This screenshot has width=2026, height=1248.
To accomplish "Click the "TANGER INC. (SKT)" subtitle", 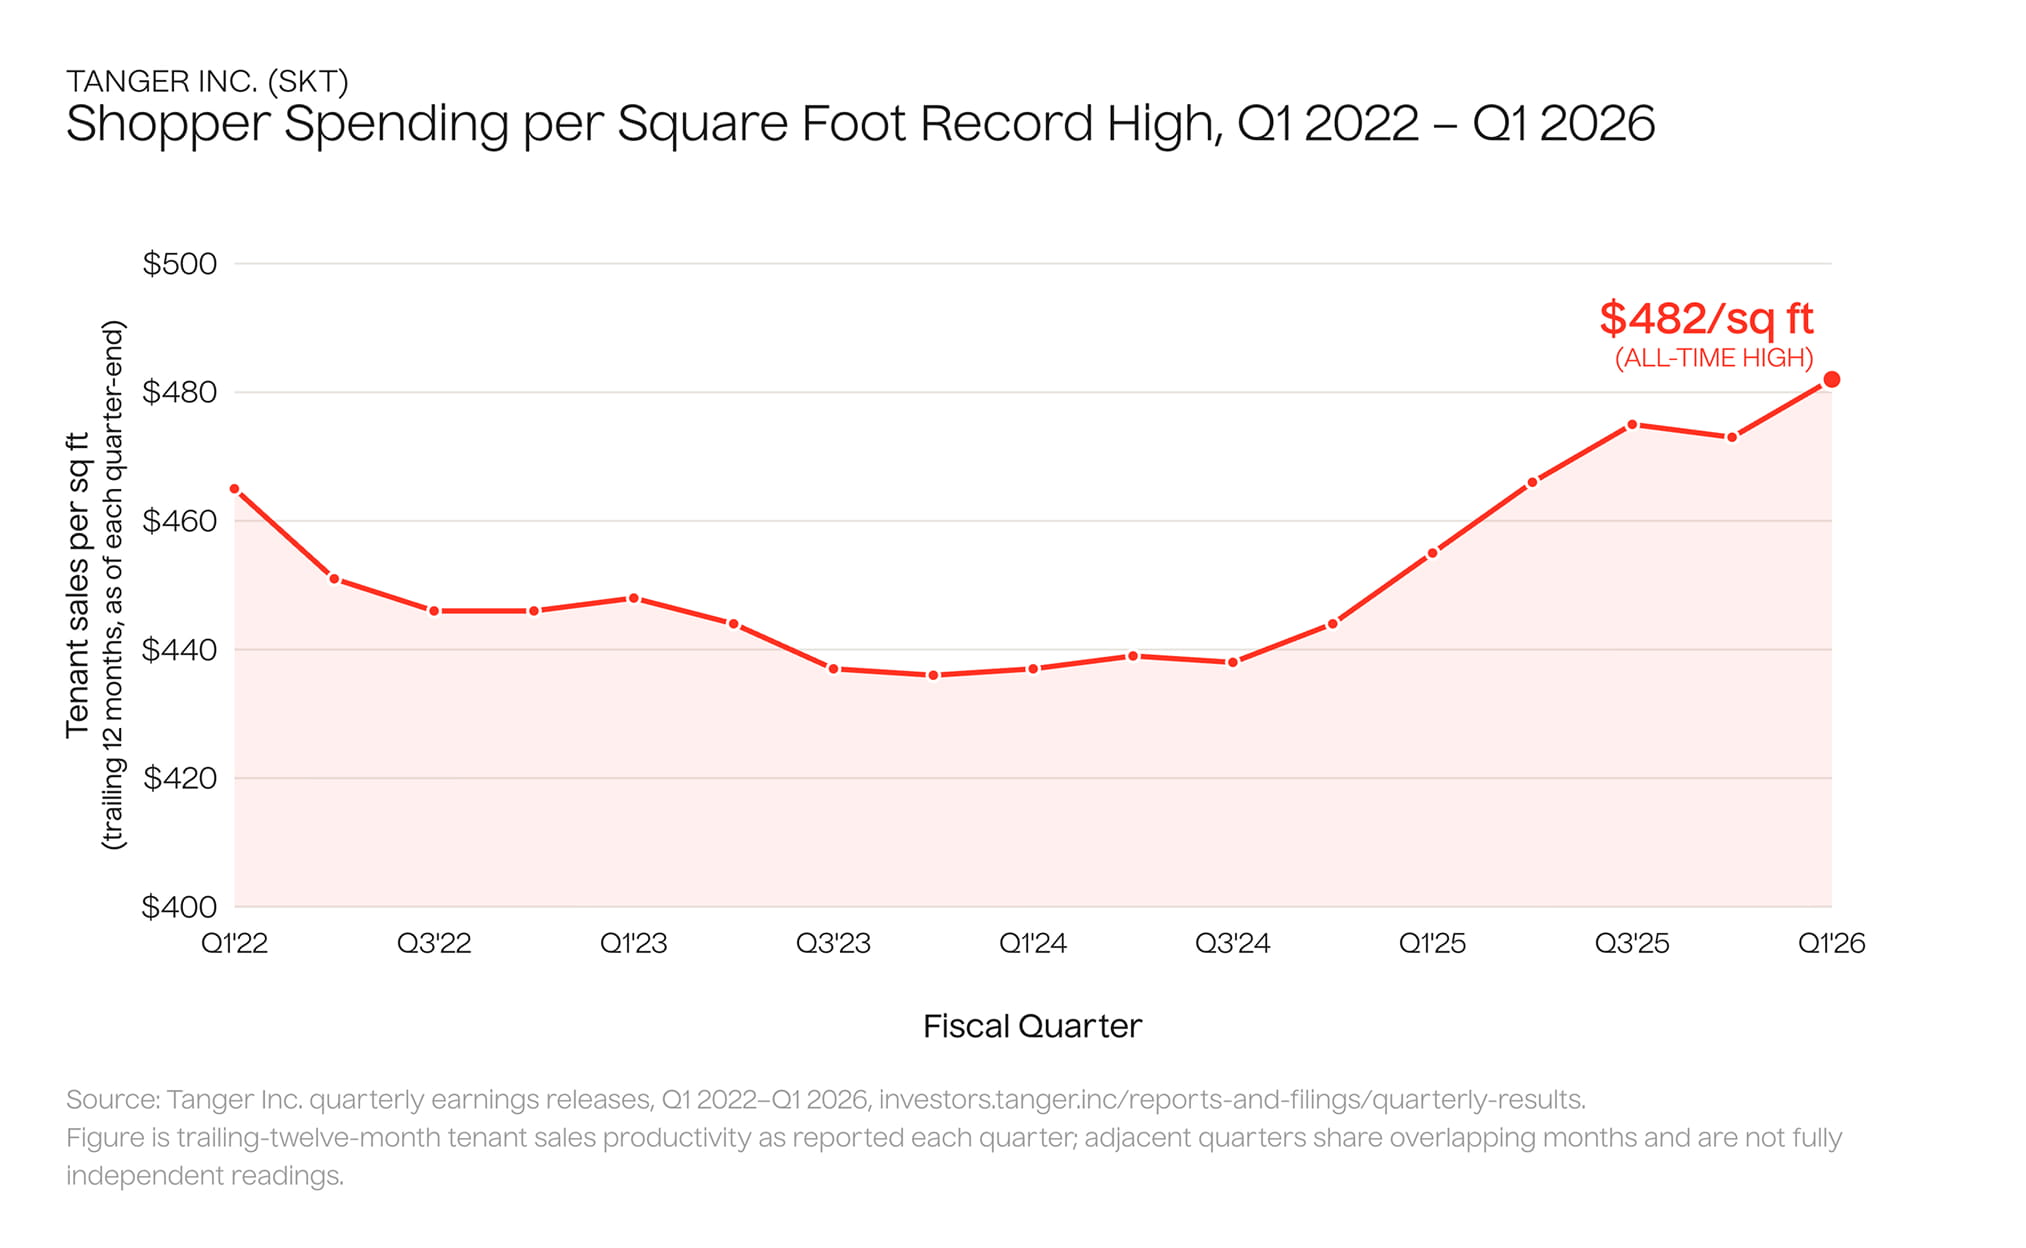I will (x=207, y=81).
